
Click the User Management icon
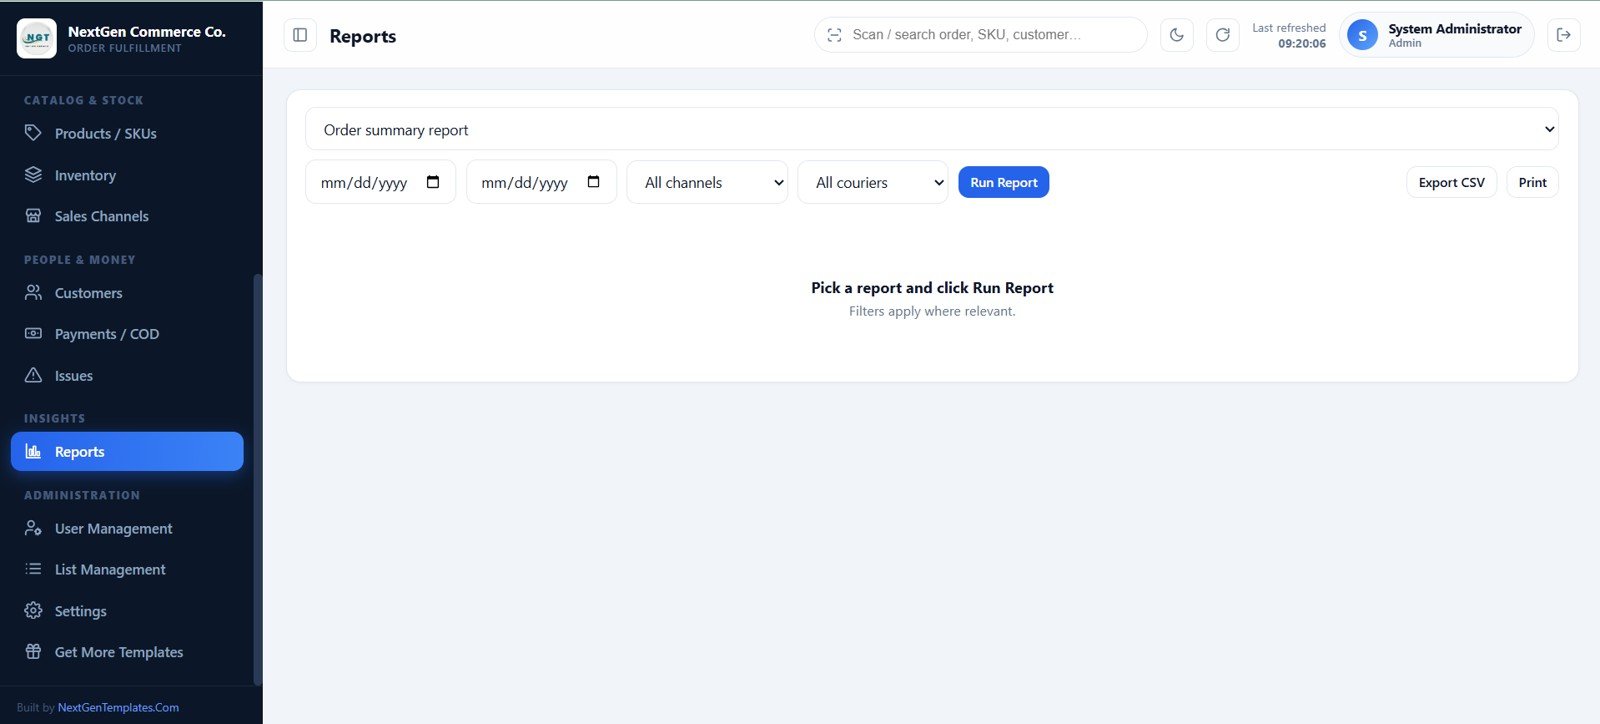click(x=33, y=528)
